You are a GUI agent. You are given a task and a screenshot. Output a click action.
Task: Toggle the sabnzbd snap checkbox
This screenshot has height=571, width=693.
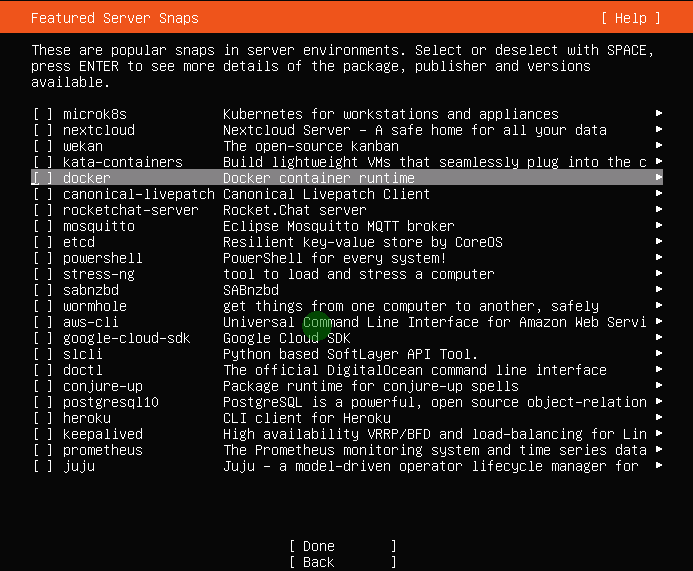point(43,290)
